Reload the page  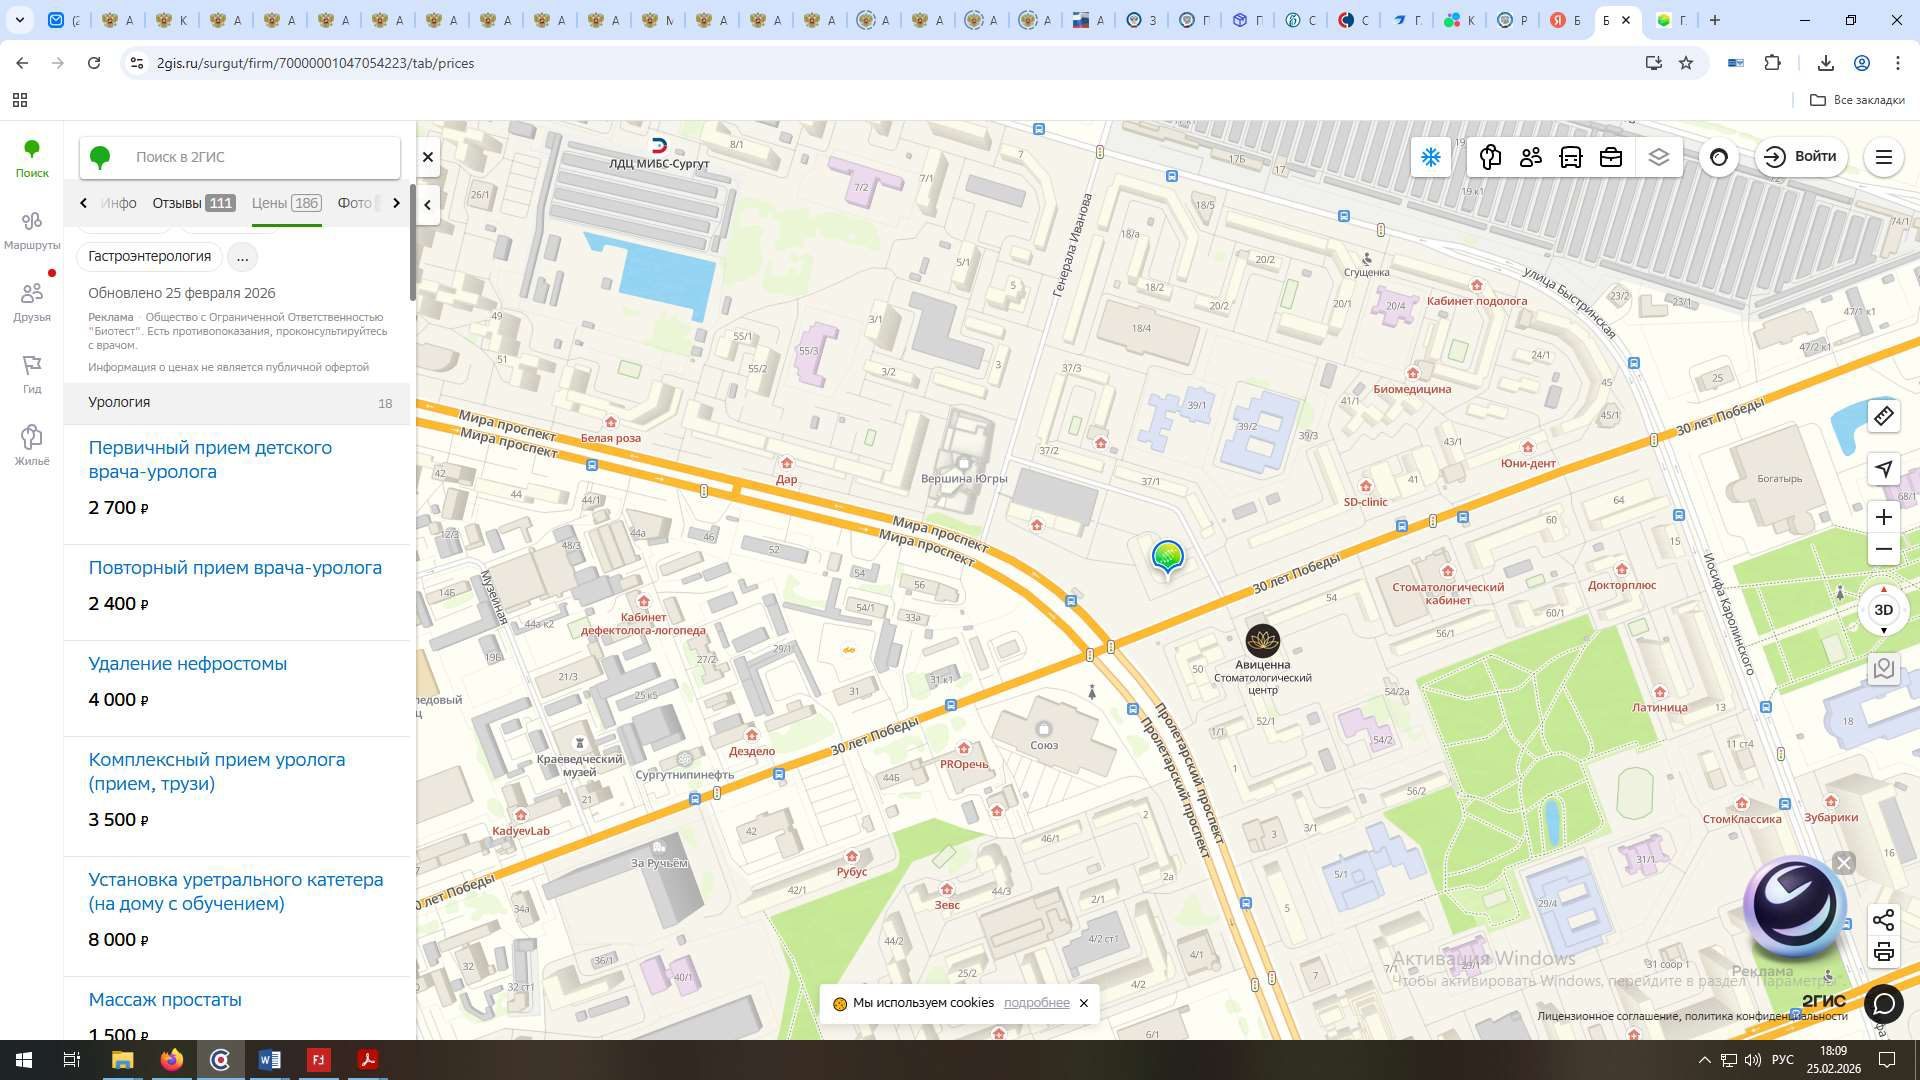coord(94,63)
